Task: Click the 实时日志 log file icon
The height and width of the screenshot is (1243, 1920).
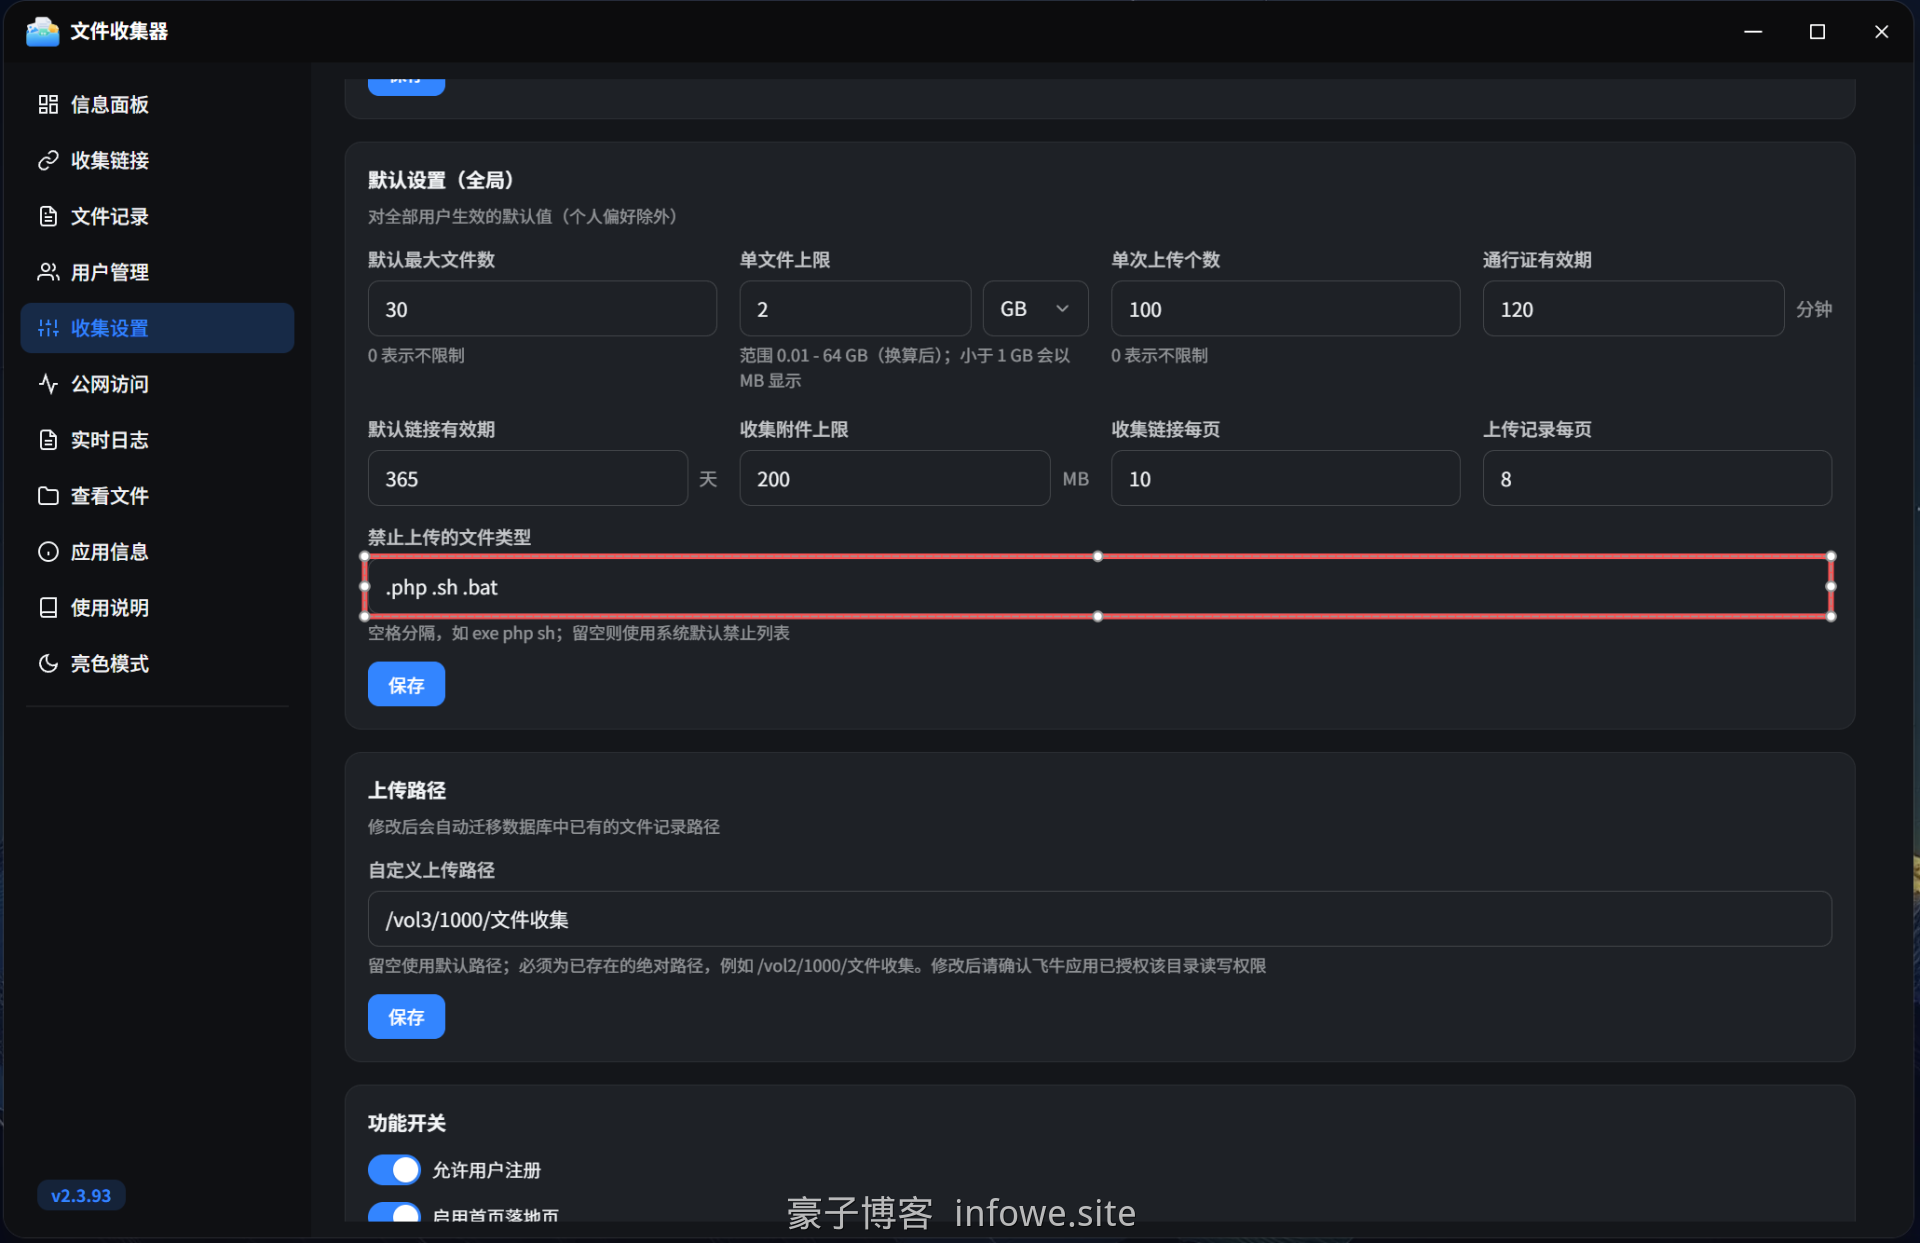Action: click(x=48, y=440)
